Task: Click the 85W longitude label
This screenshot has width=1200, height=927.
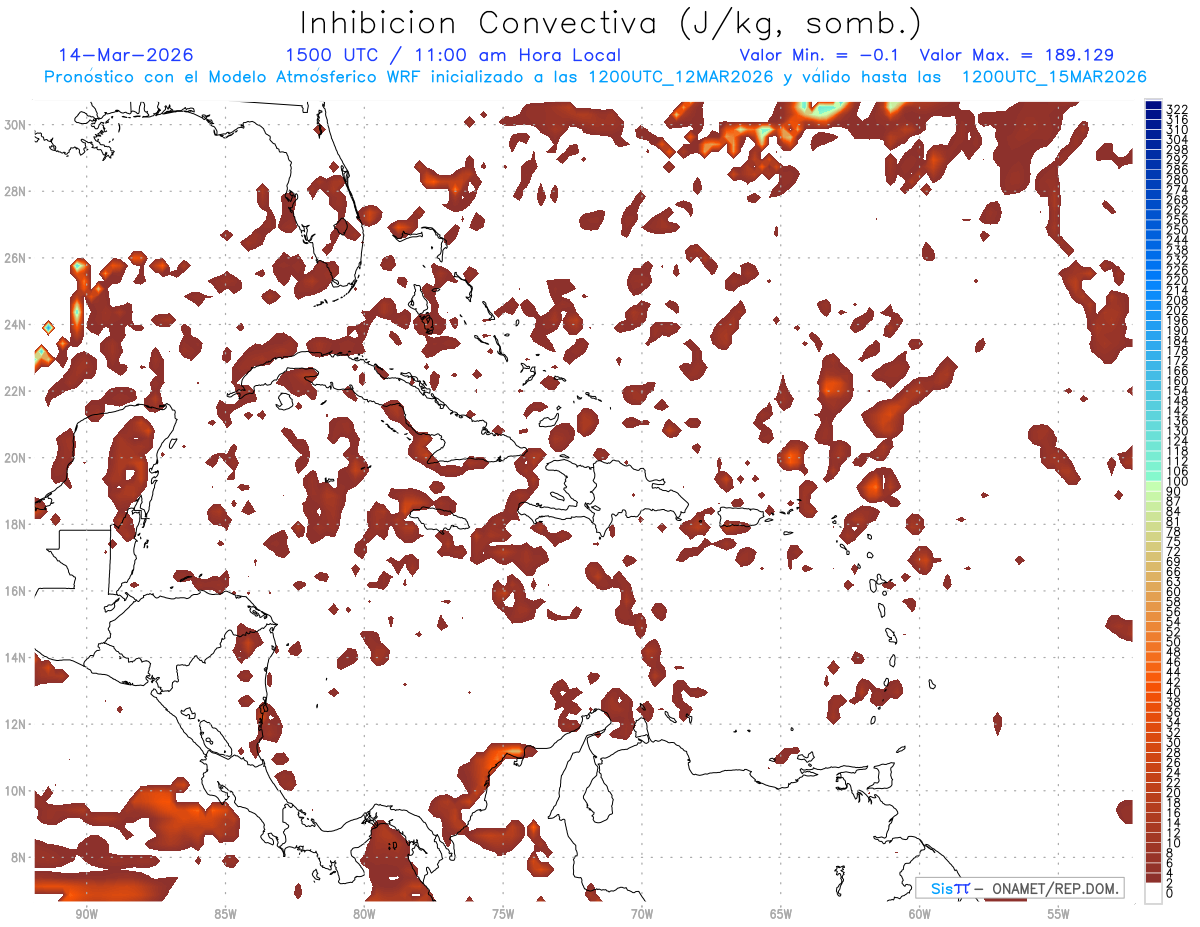Action: pos(225,914)
